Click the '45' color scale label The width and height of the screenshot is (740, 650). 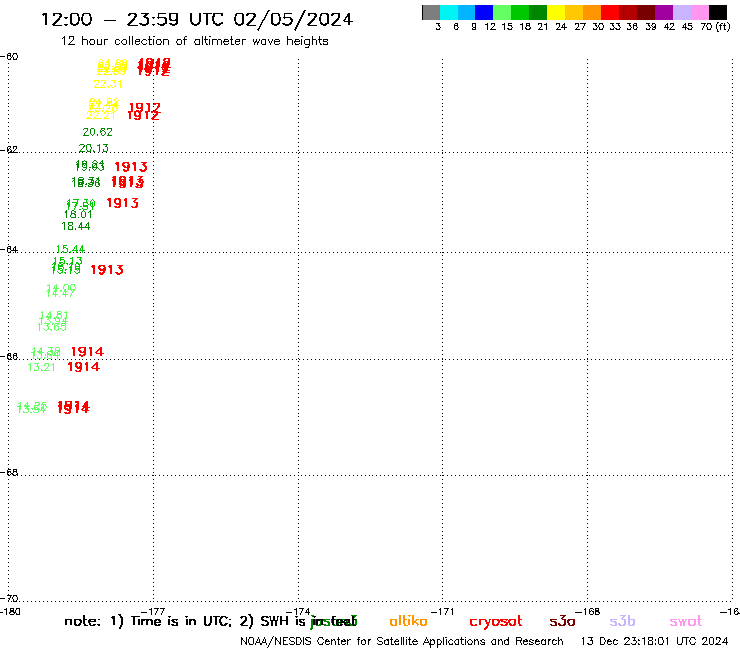coord(687,27)
